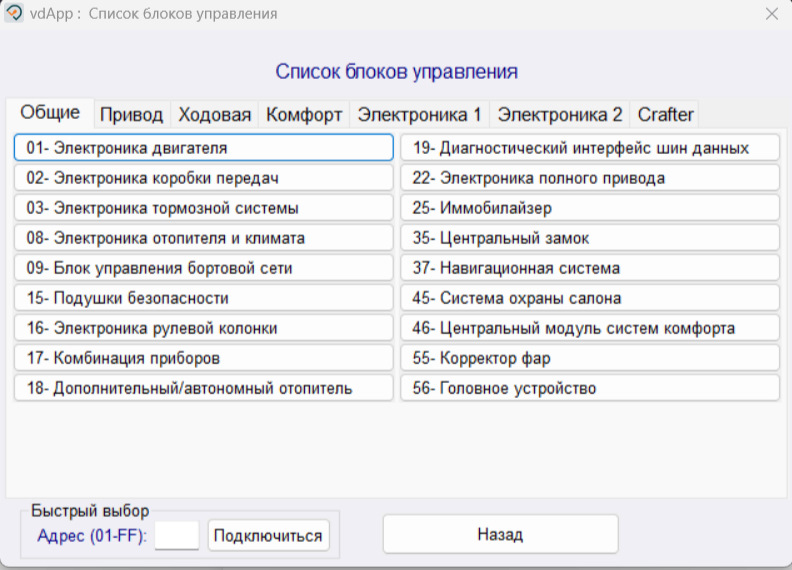Select 25- Иммобилайзер module
This screenshot has height=570, width=792.
(x=590, y=208)
